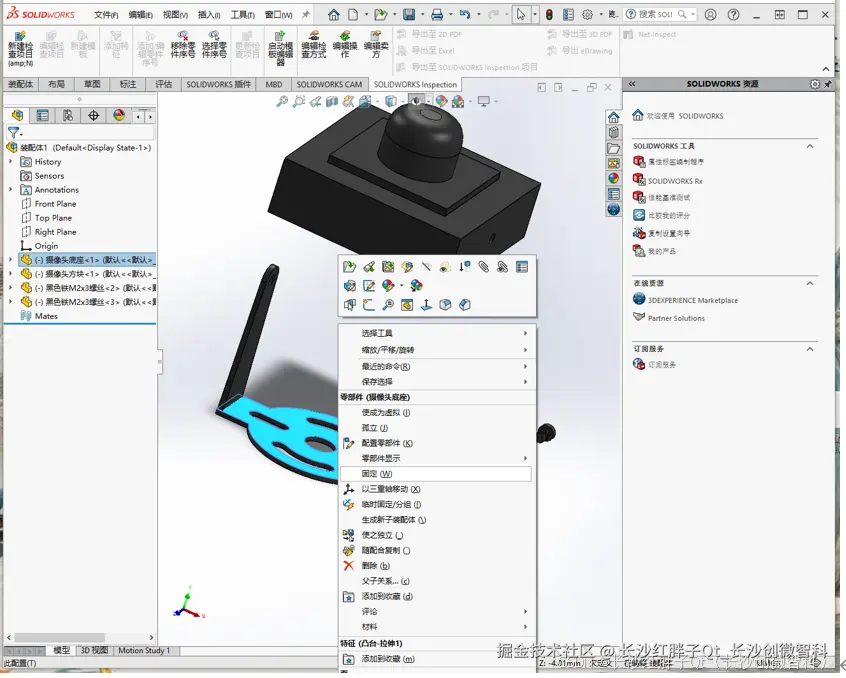846x678 pixels.
Task: Open the Save button dropdown arrow
Action: point(422,15)
